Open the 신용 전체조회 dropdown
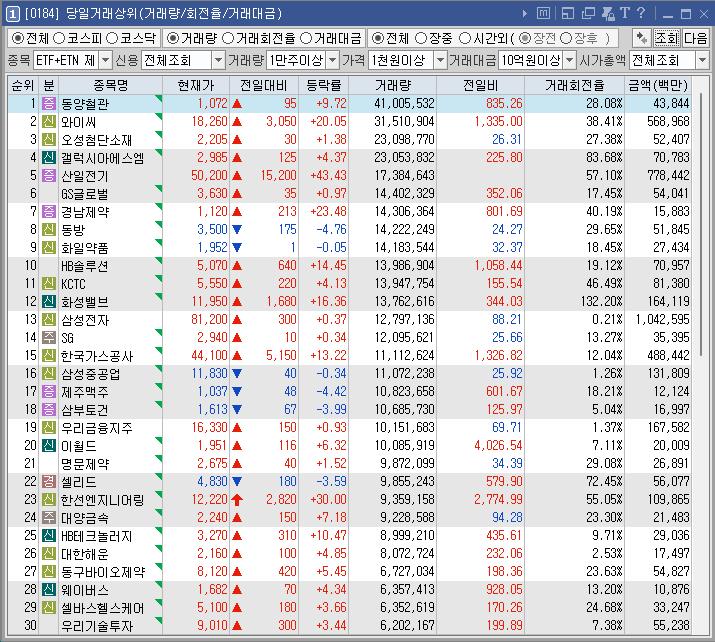The image size is (715, 642). [218, 60]
